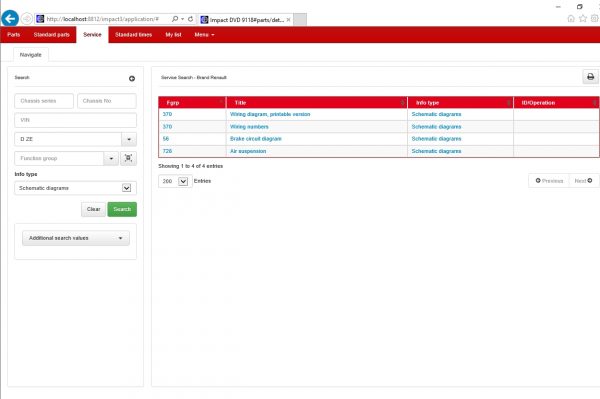This screenshot has width=600, height=399.
Task: Click the green Search button
Action: pos(122,209)
